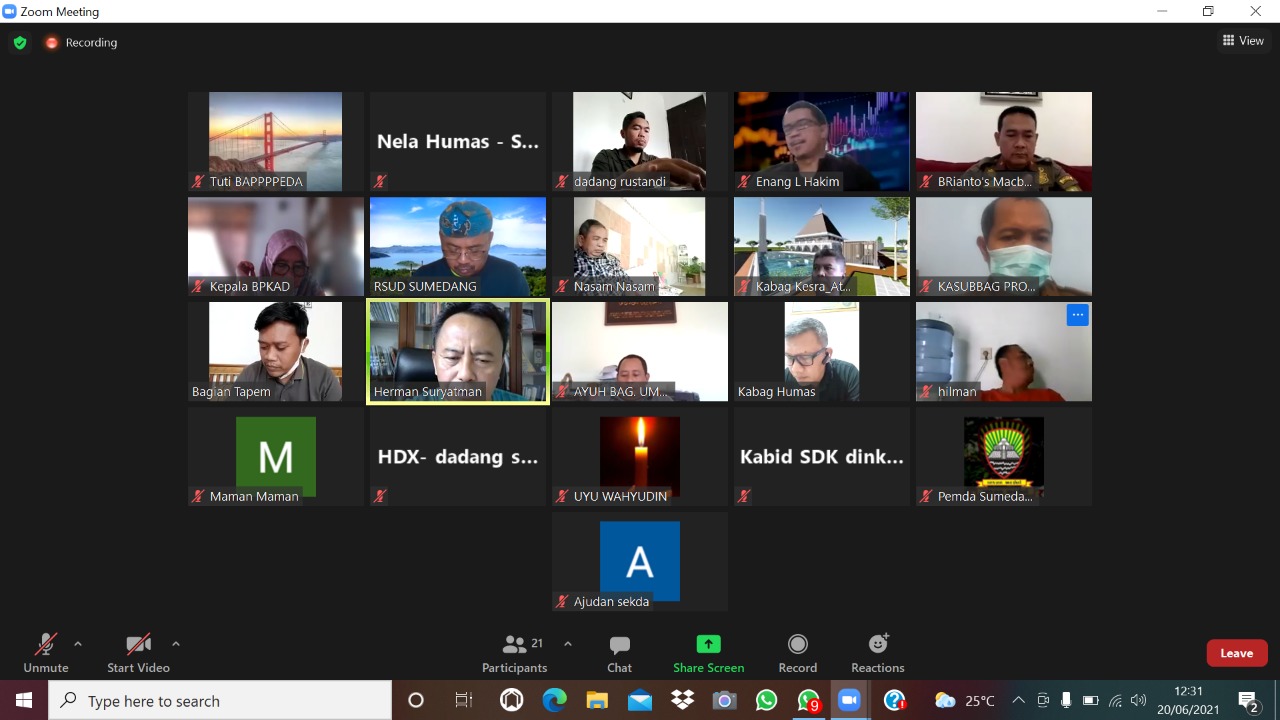Click the Record icon
Viewport: 1280px width, 720px height.
[x=797, y=653]
